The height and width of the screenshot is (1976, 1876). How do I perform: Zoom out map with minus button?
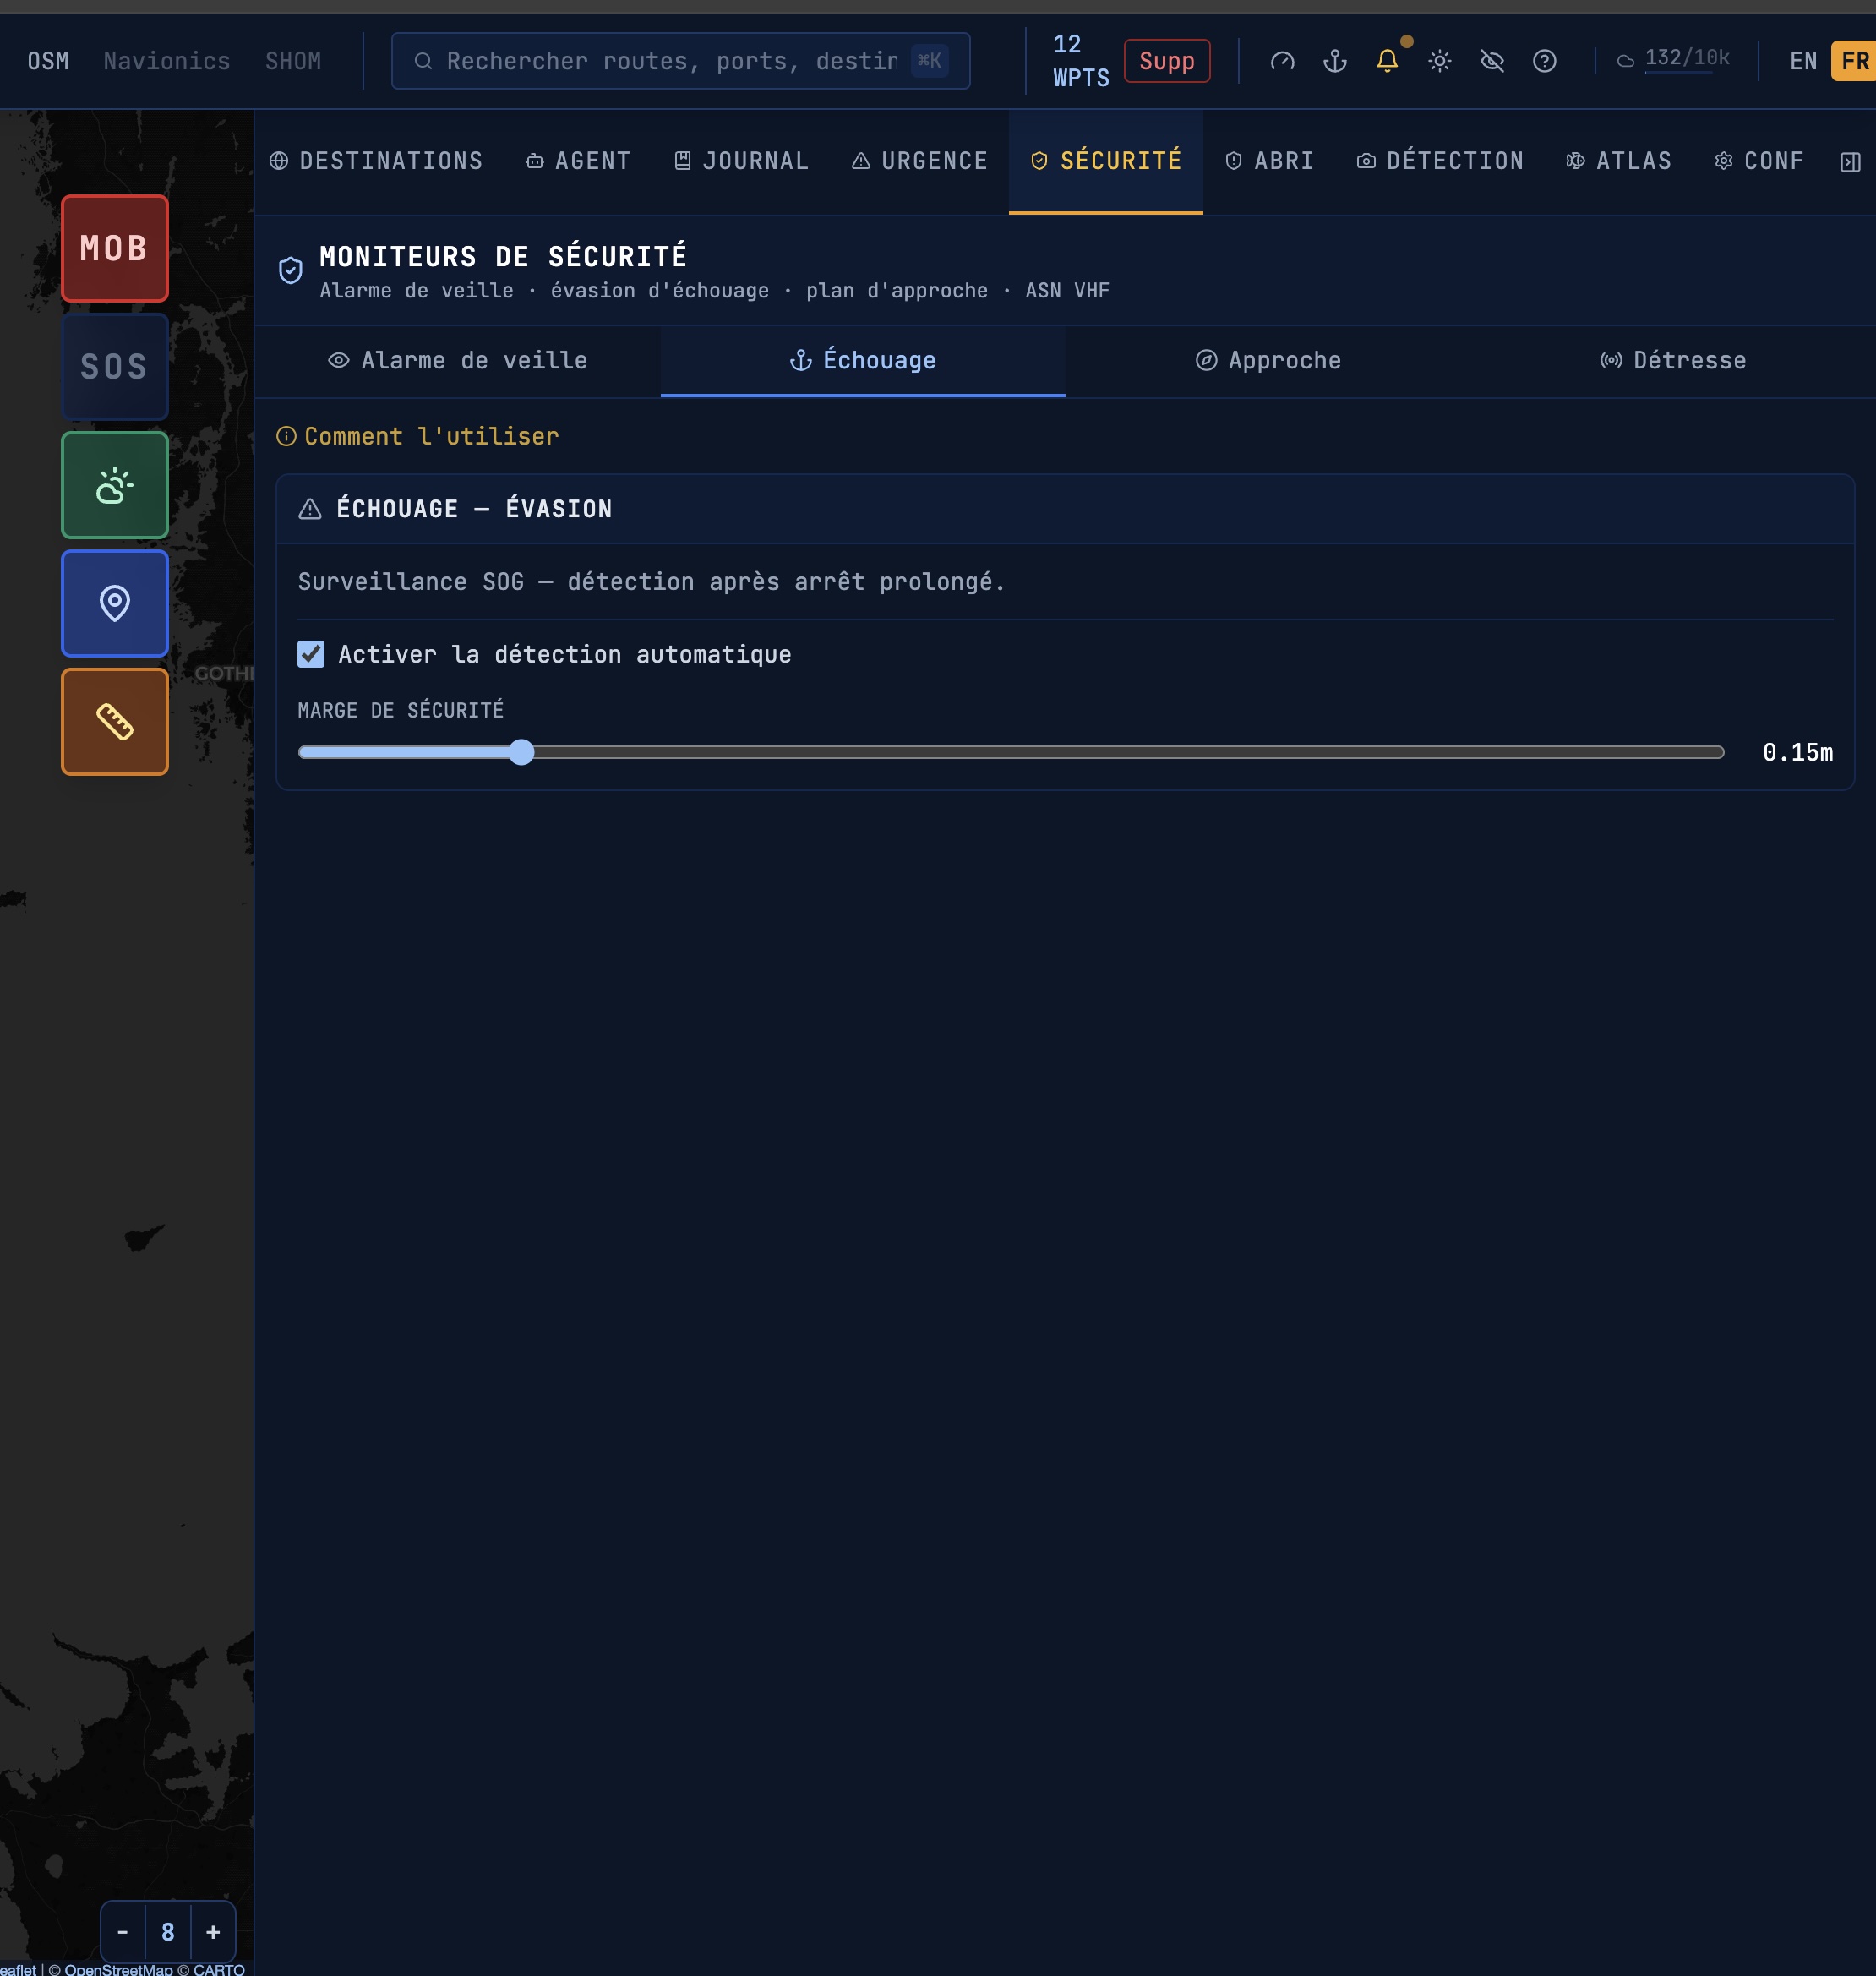123,1932
